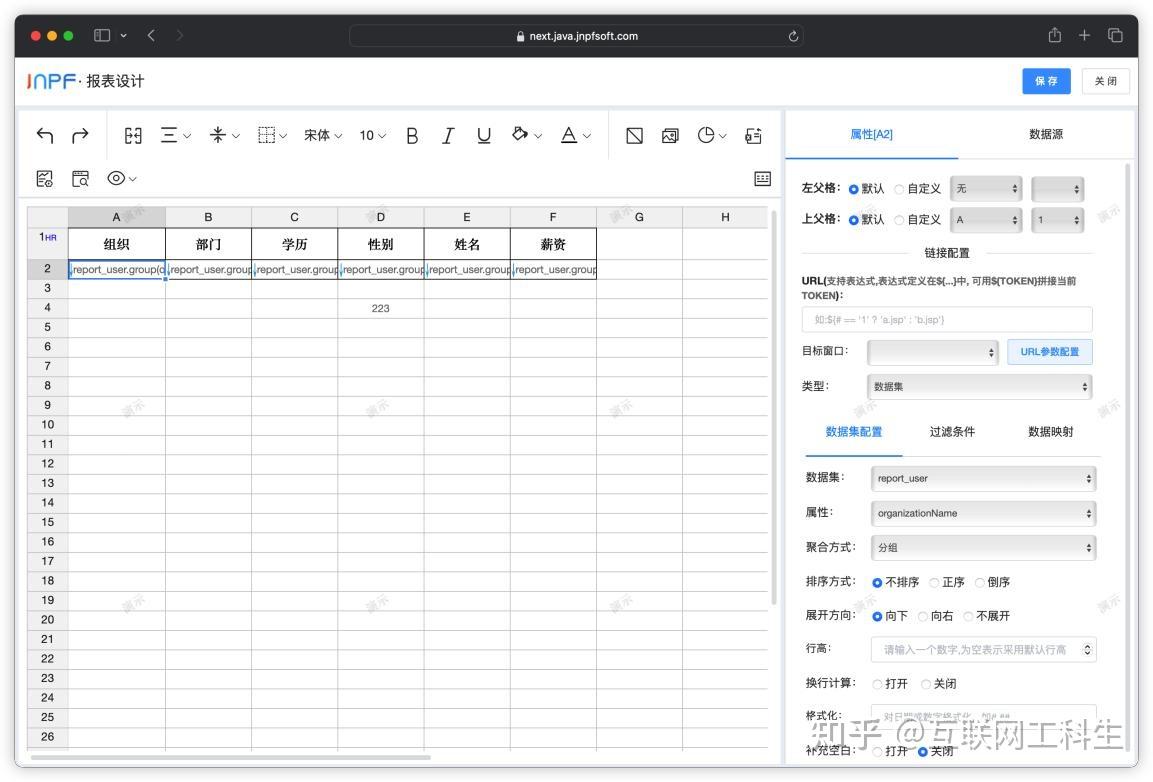
Task: Open horizontal alignment options
Action: (175, 135)
